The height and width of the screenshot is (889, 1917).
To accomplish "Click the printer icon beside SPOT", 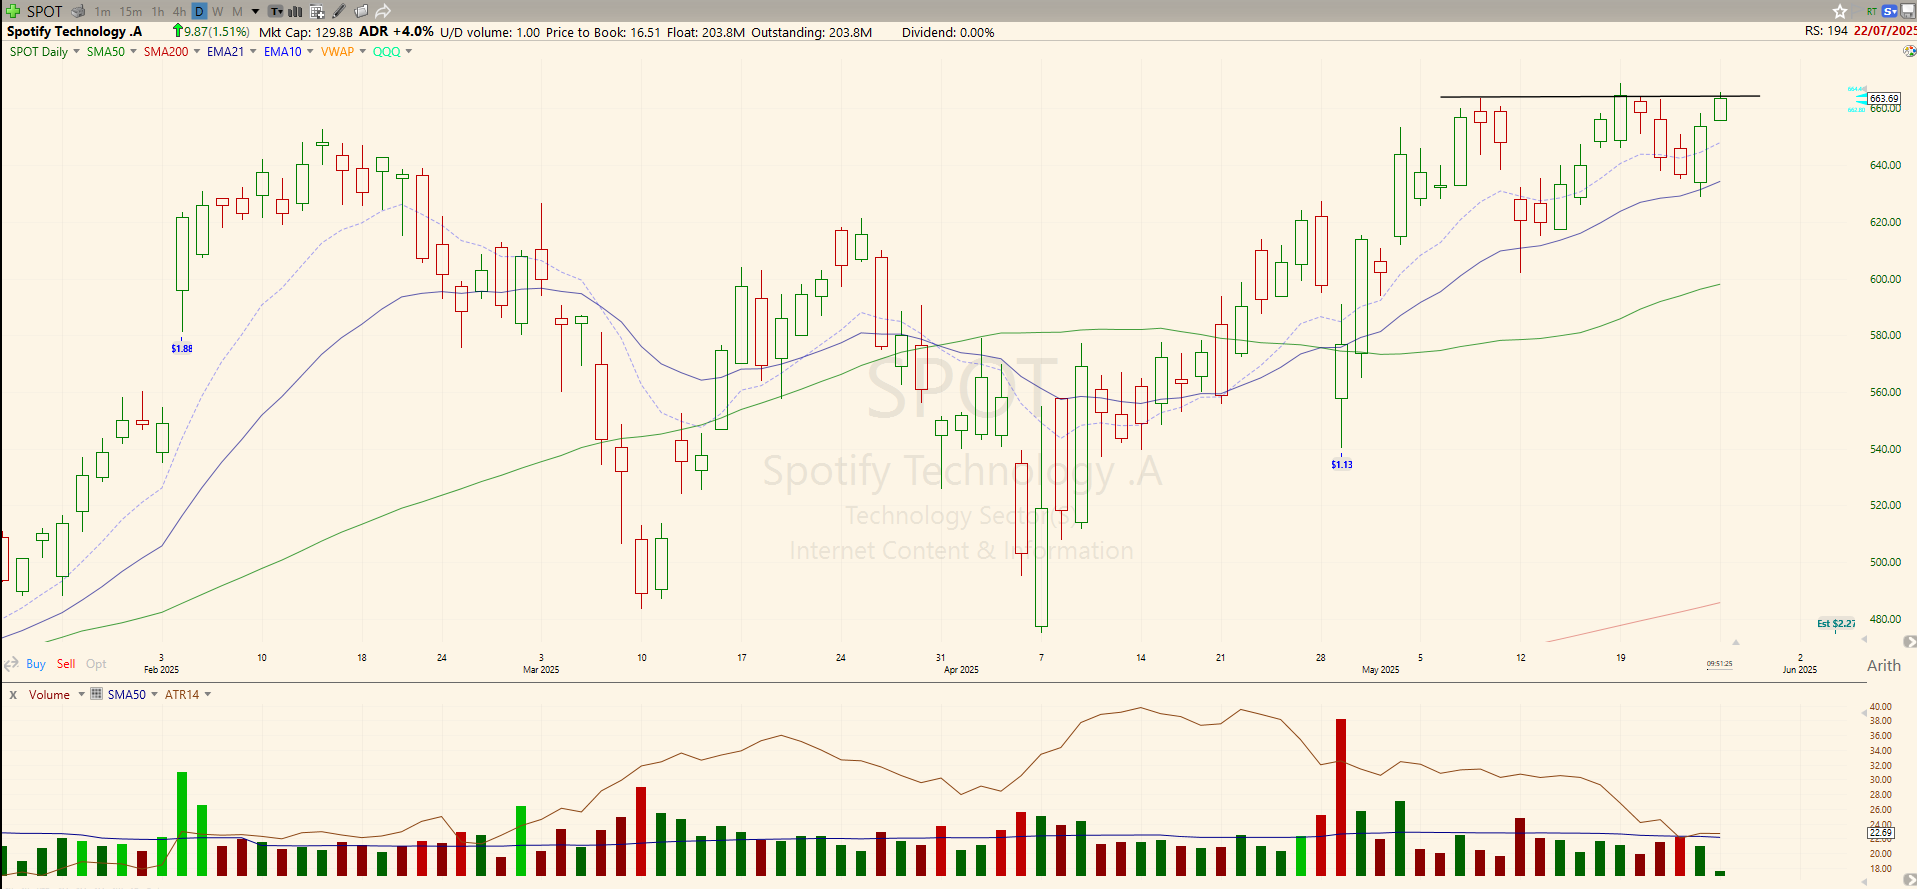I will point(78,11).
